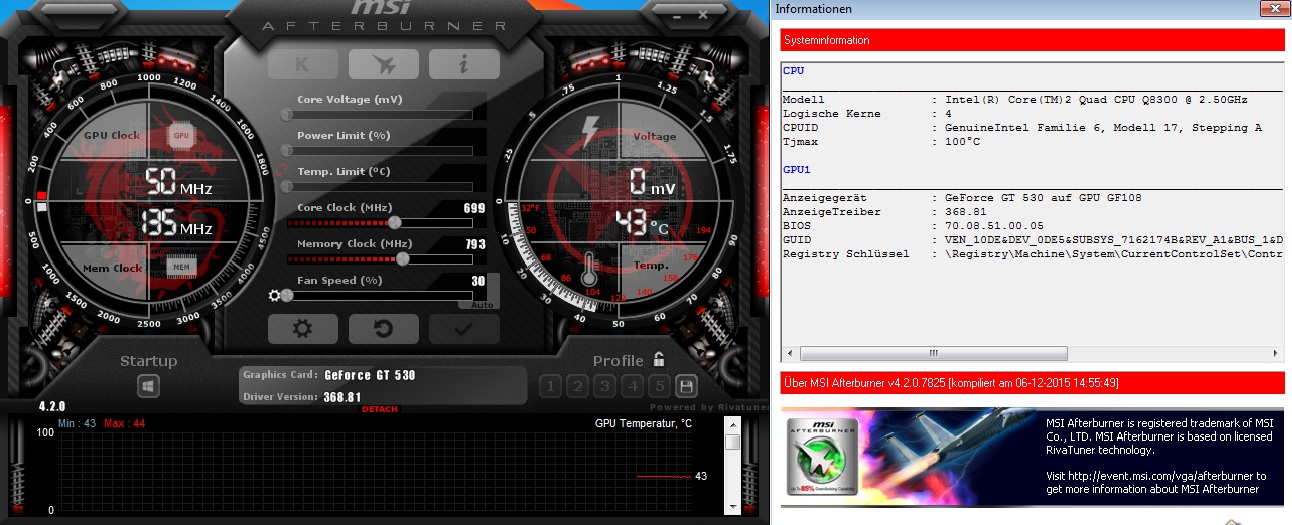Click the MEM chip icon in gauge
The image size is (1292, 525).
pyautogui.click(x=181, y=267)
